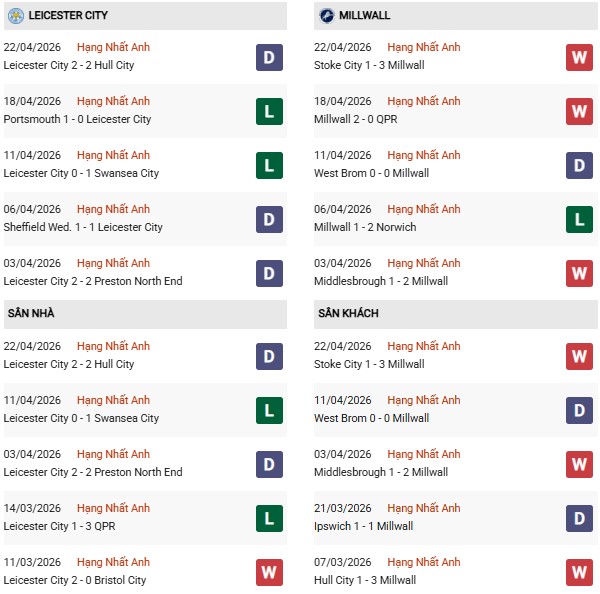Open the LEICESTER CITY team header

click(68, 16)
